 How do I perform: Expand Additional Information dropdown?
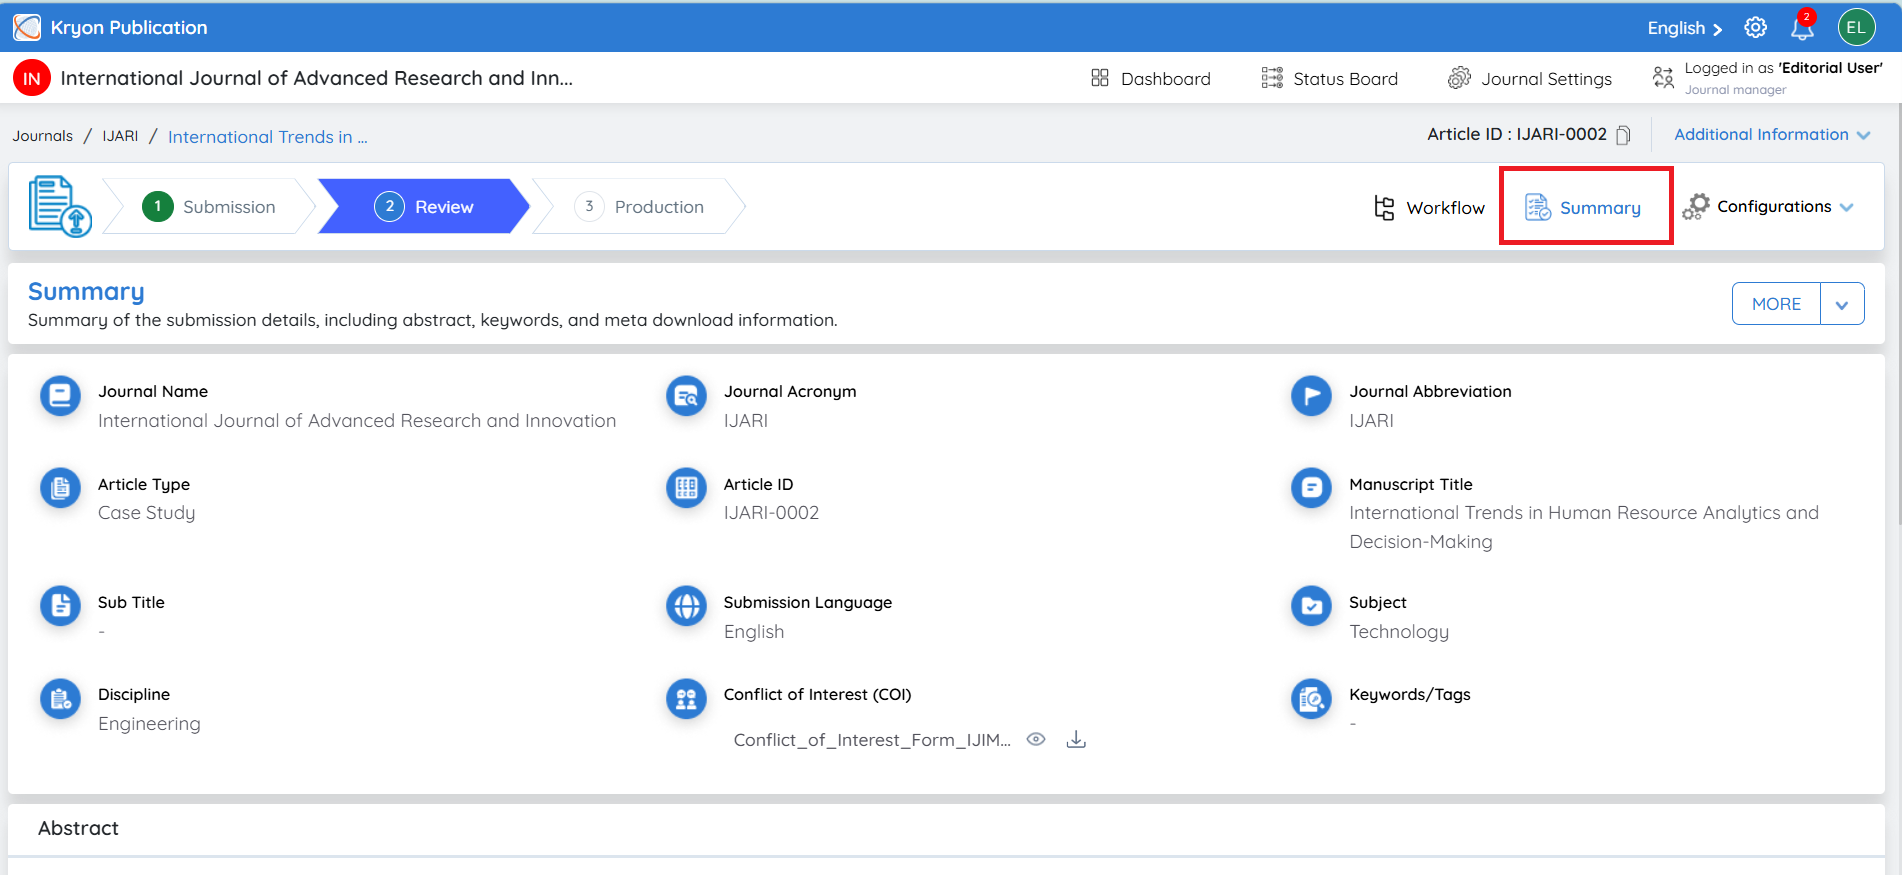tap(1772, 135)
